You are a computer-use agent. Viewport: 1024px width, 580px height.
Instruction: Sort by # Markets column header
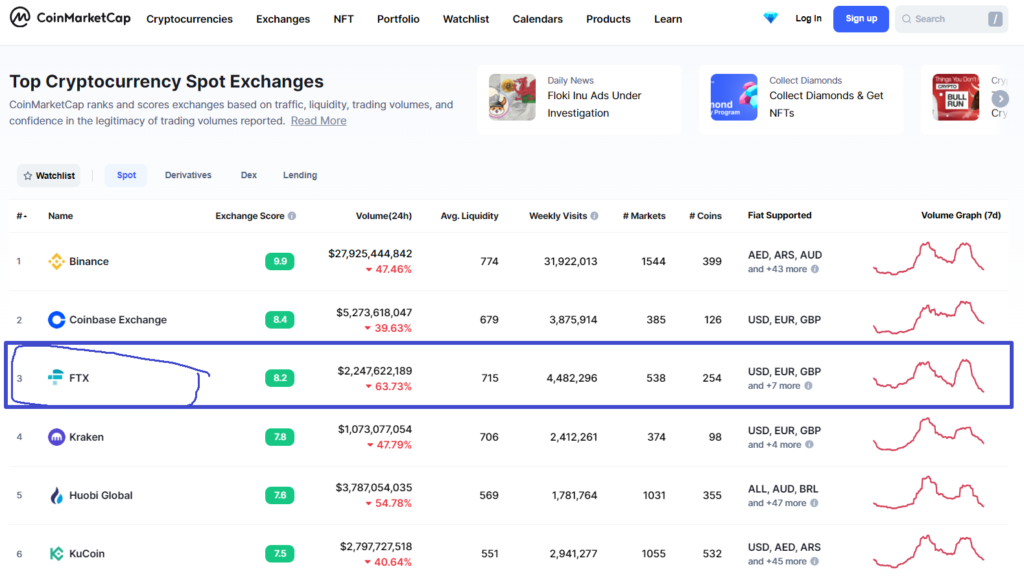coord(644,216)
